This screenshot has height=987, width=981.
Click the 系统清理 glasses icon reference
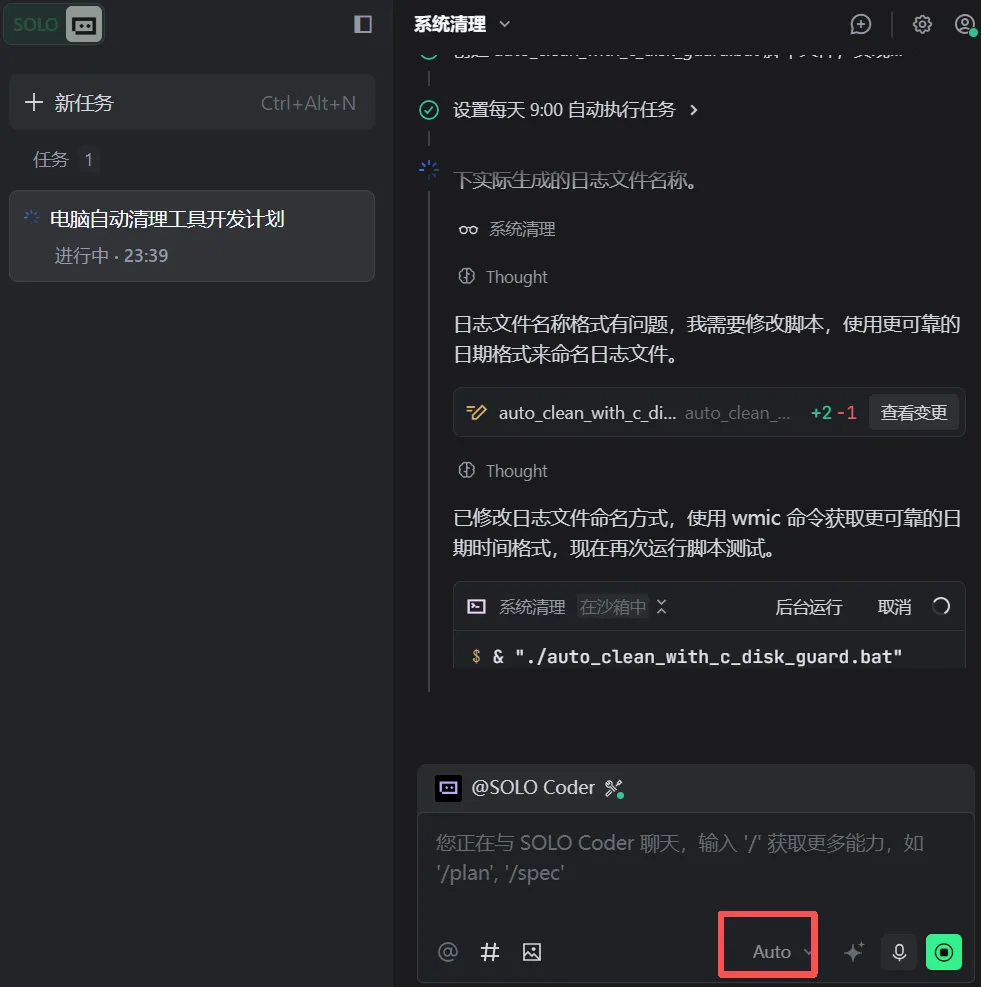coord(468,230)
